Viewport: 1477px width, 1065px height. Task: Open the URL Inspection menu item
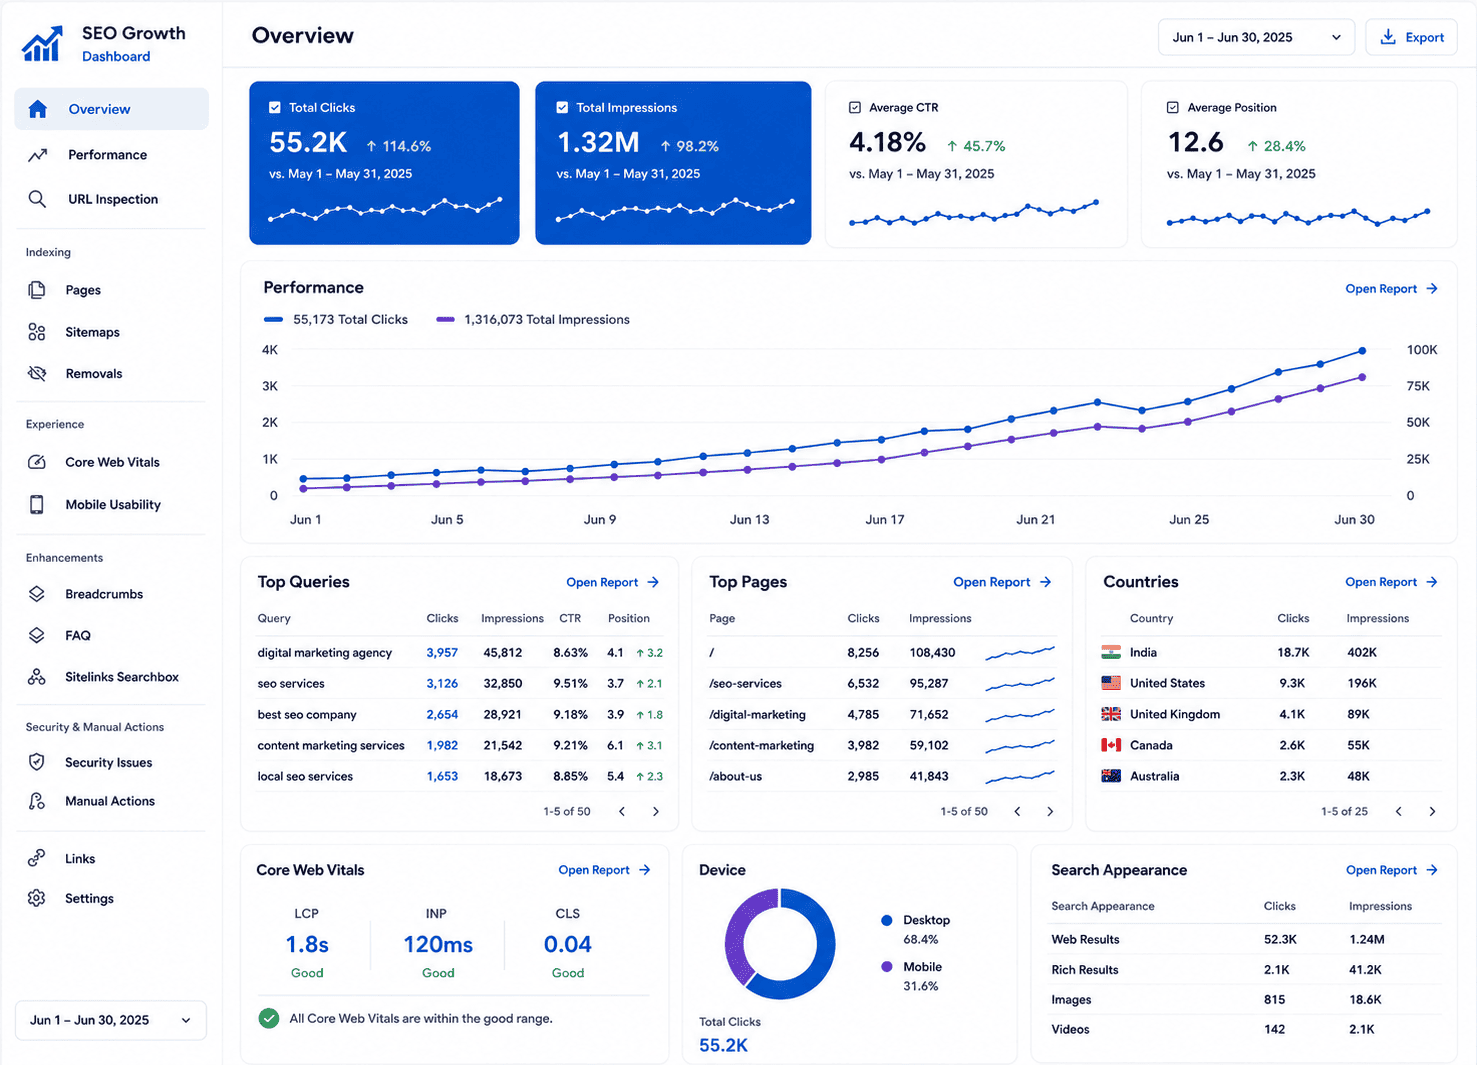coord(111,199)
